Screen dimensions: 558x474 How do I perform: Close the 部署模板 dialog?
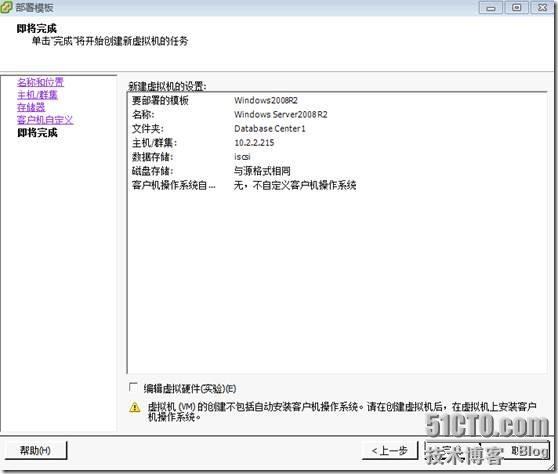pyautogui.click(x=542, y=8)
